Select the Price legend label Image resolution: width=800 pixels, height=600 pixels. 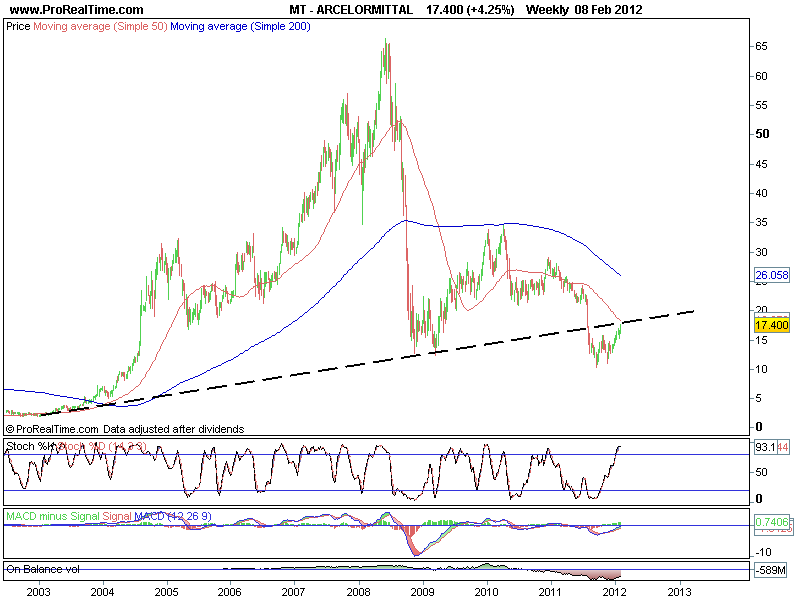pos(18,27)
